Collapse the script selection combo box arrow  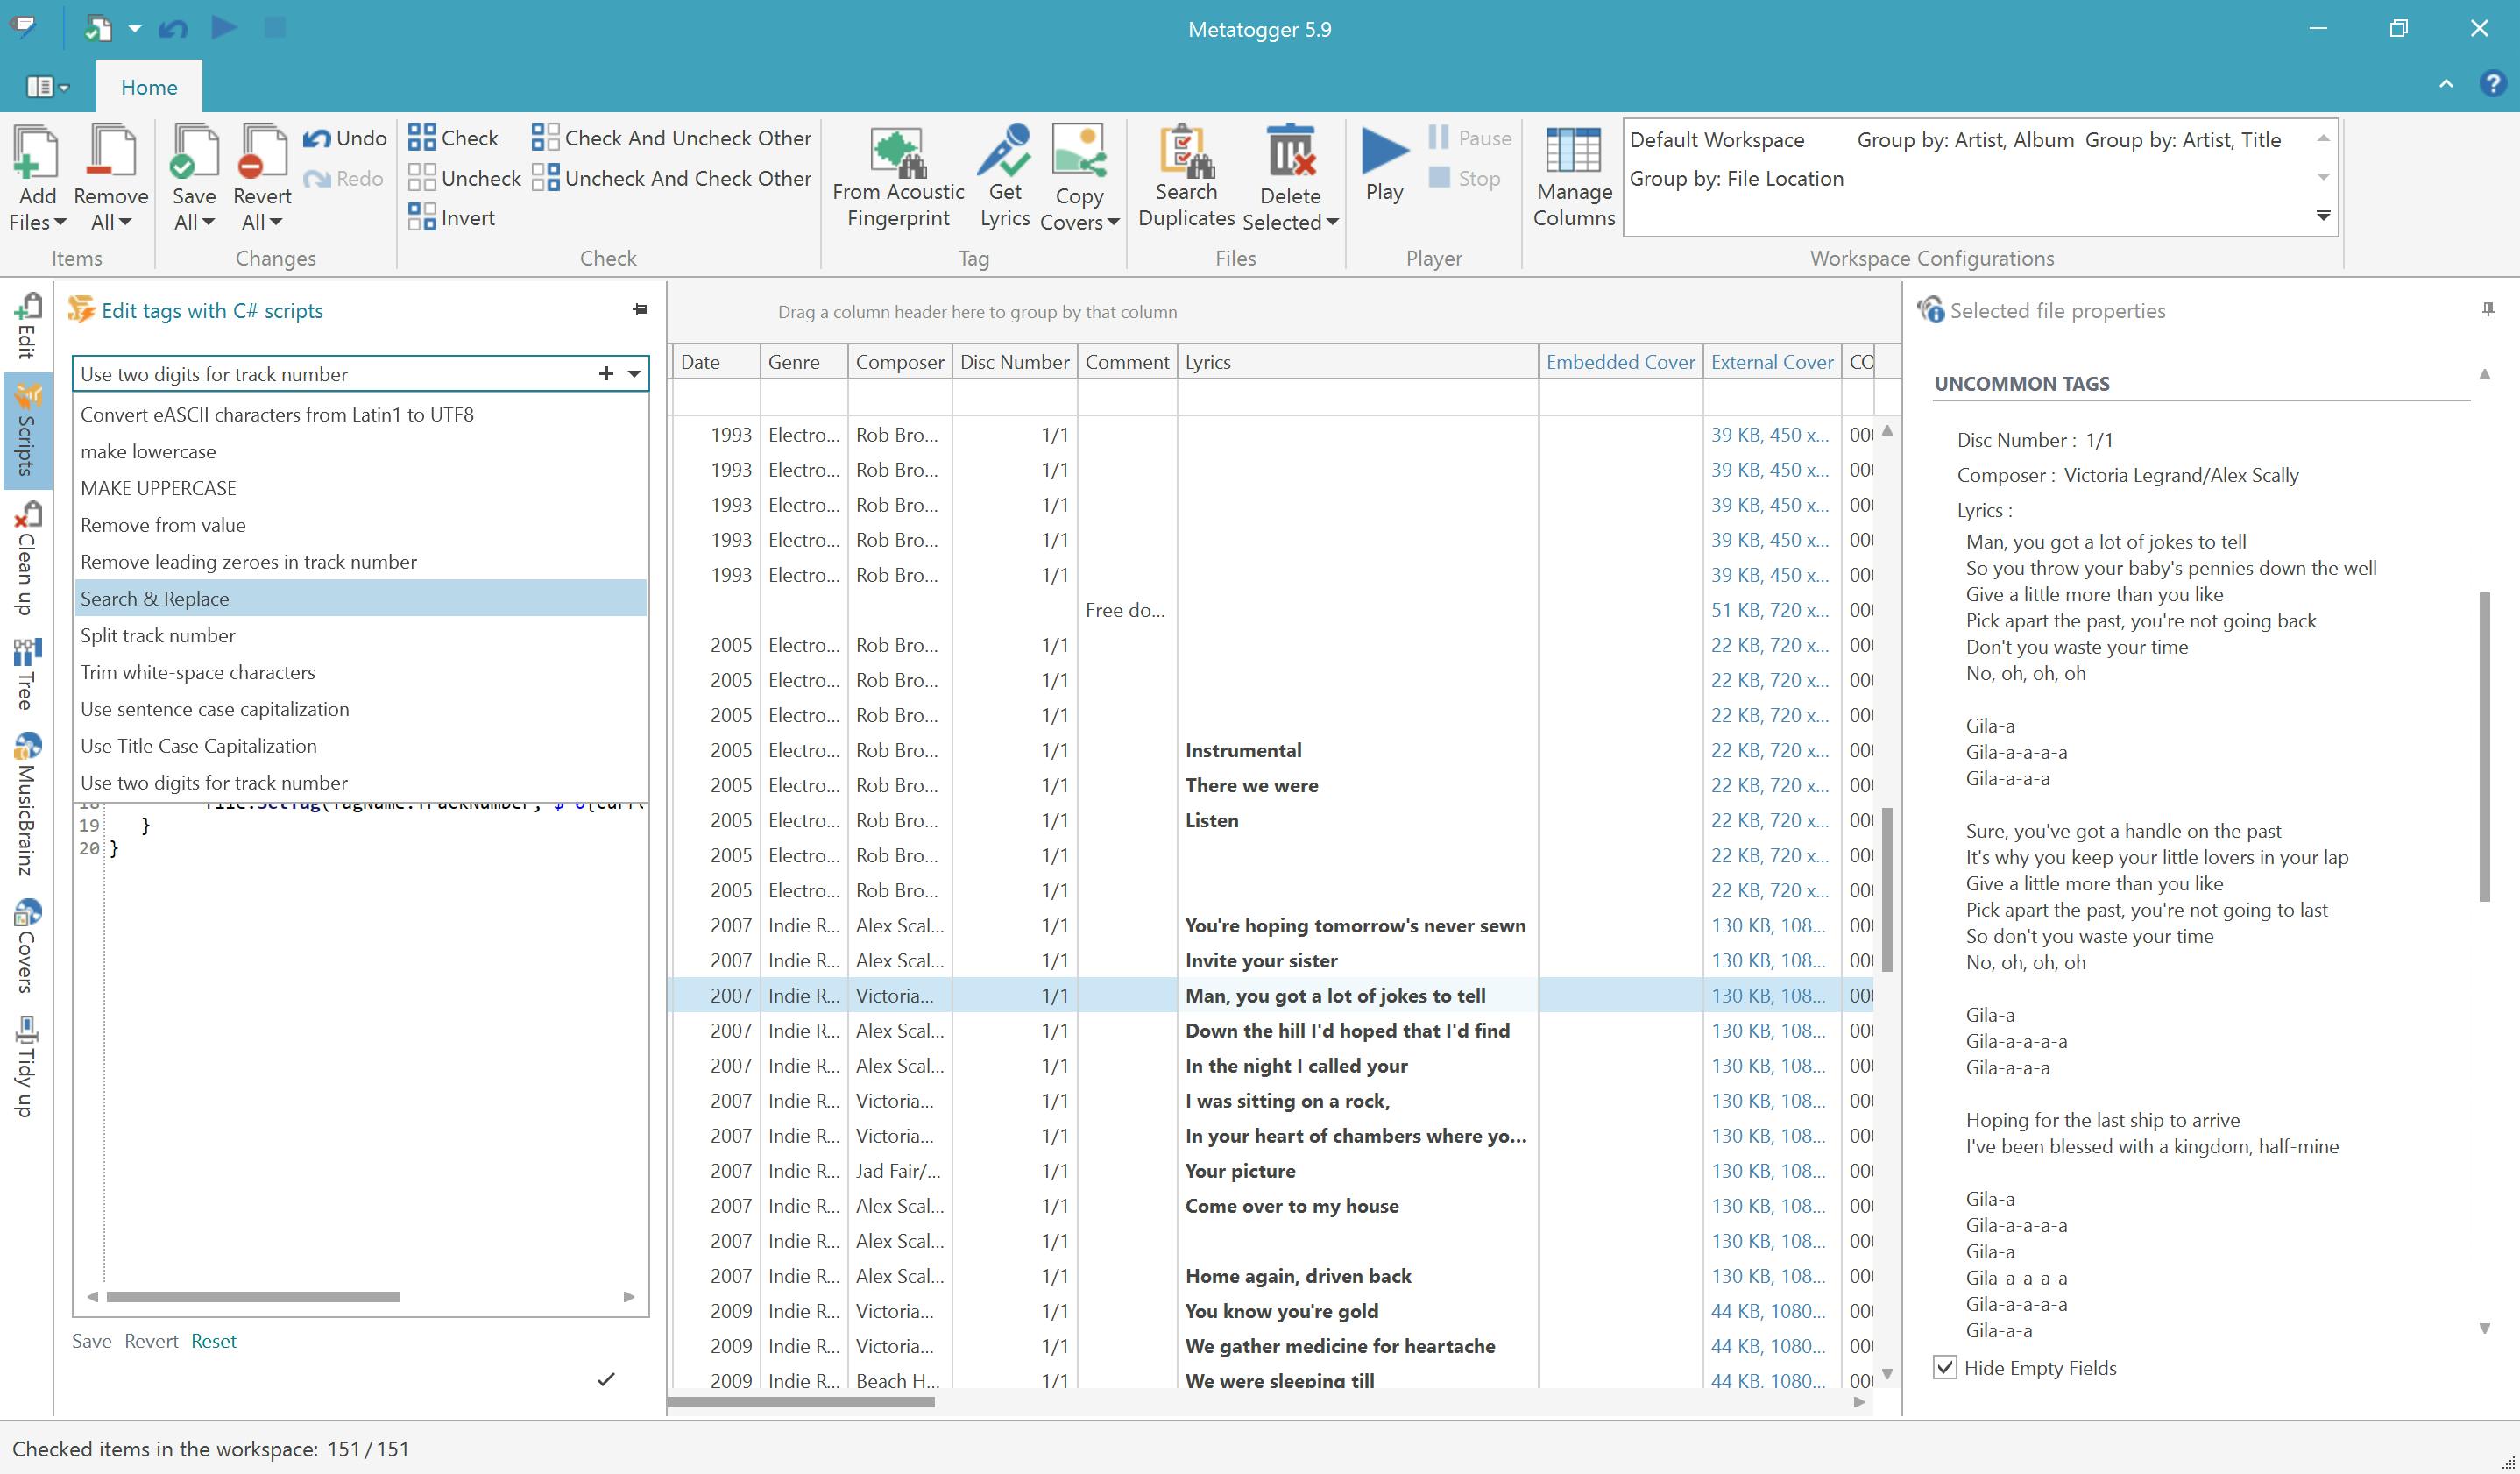pyautogui.click(x=634, y=374)
